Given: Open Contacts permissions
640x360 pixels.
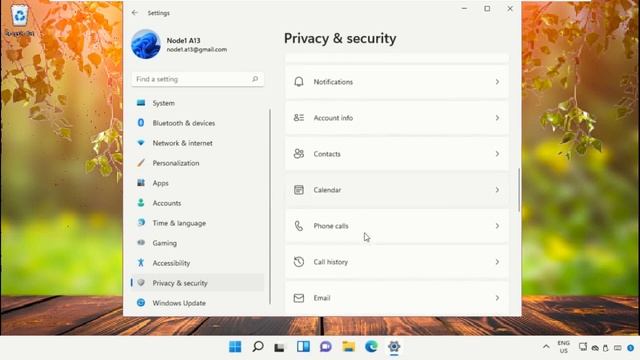Looking at the screenshot, I should [397, 153].
